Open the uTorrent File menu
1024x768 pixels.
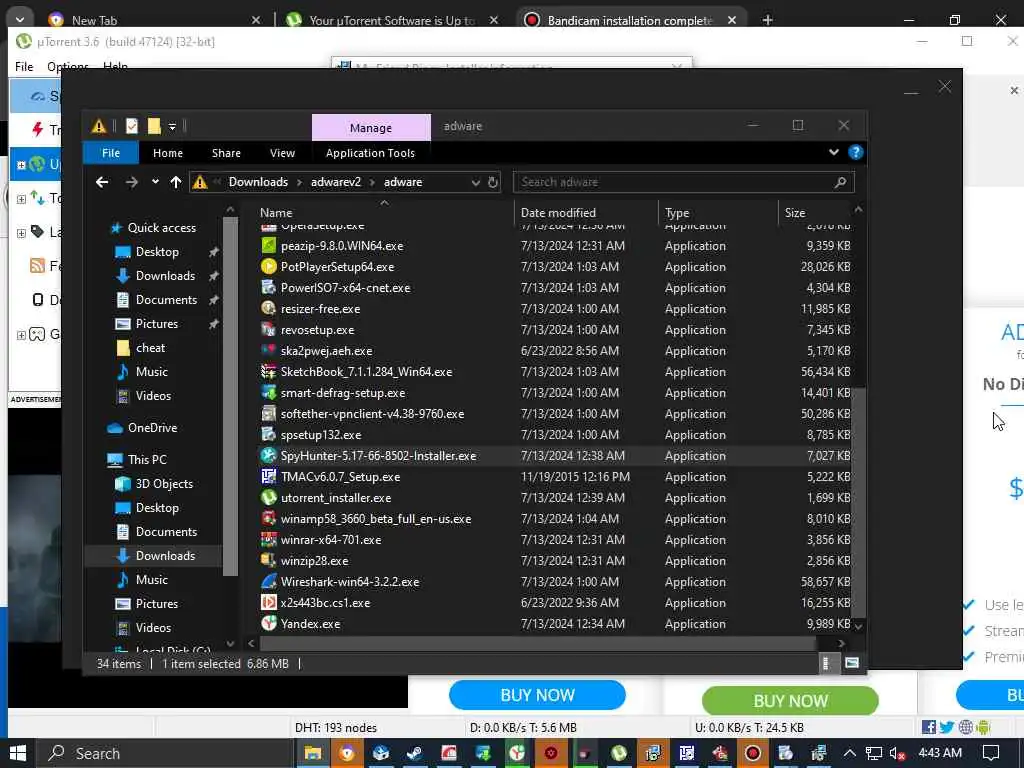pyautogui.click(x=24, y=67)
